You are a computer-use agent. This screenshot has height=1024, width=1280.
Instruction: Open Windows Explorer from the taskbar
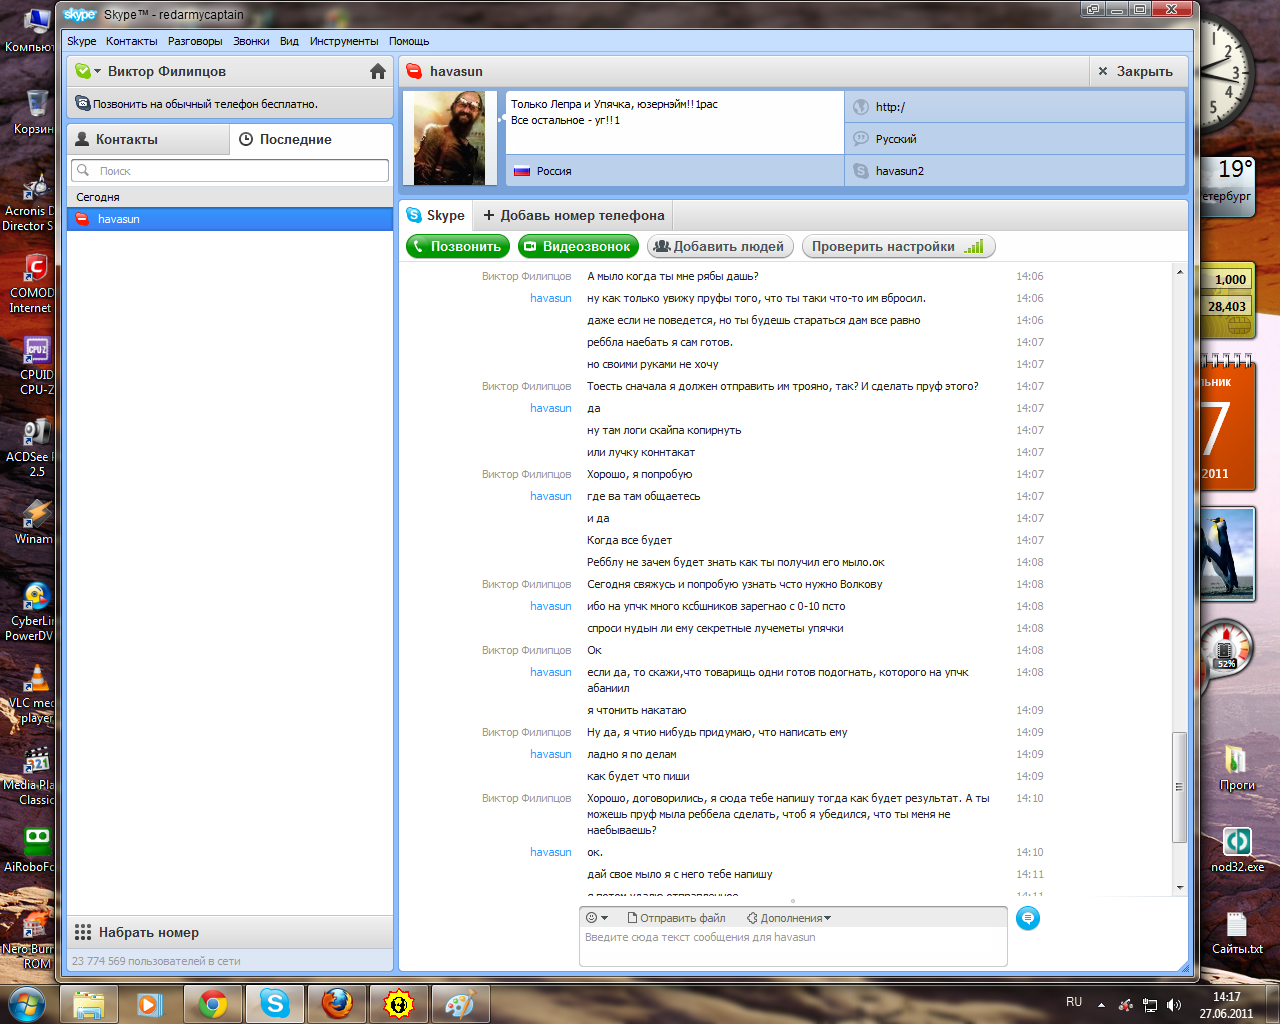pos(89,1003)
